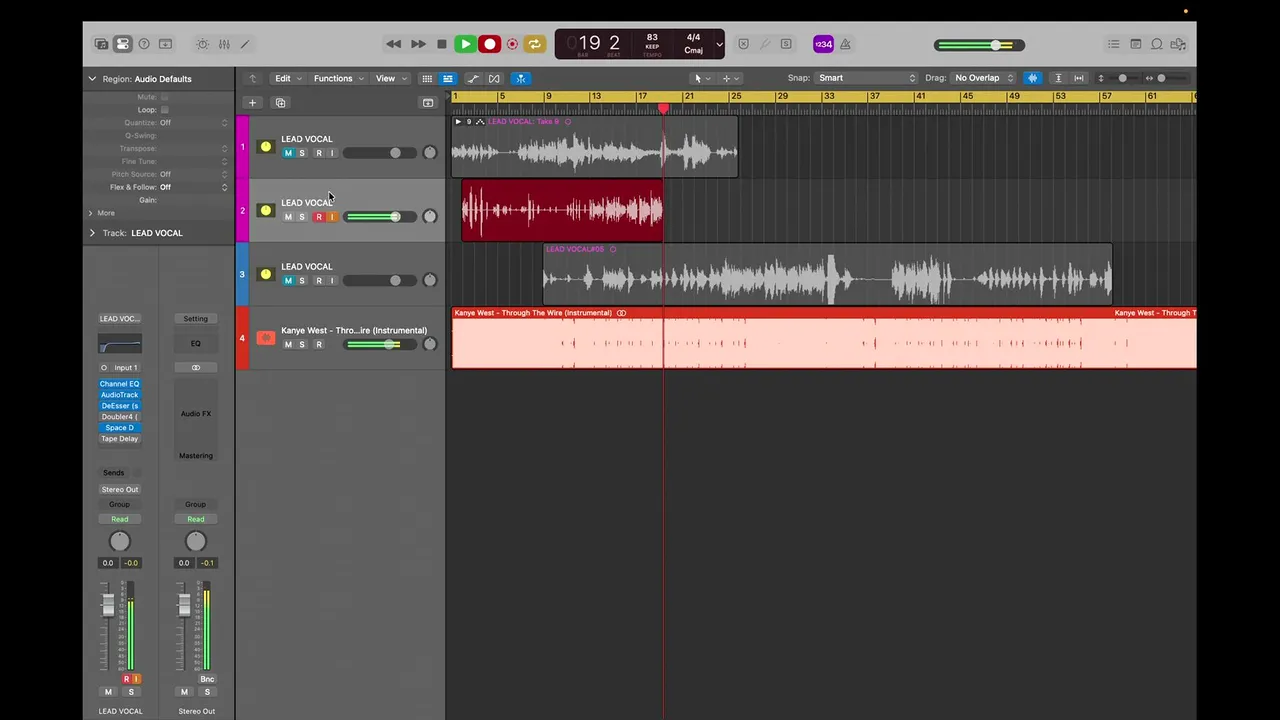The height and width of the screenshot is (720, 1280).
Task: Click the red Record button
Action: [x=489, y=44]
